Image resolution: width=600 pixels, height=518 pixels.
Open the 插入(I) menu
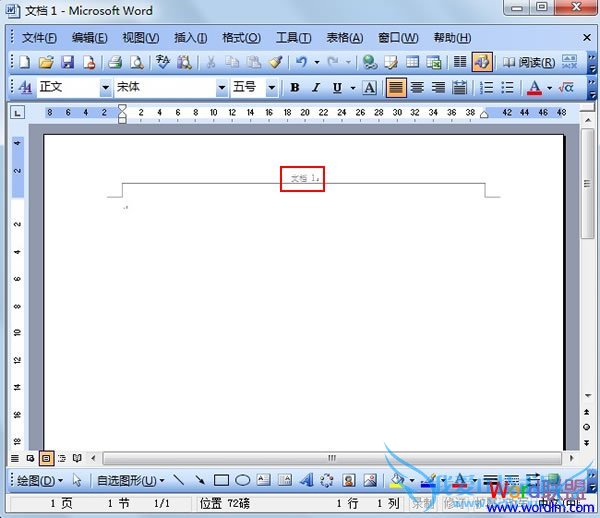tap(191, 38)
